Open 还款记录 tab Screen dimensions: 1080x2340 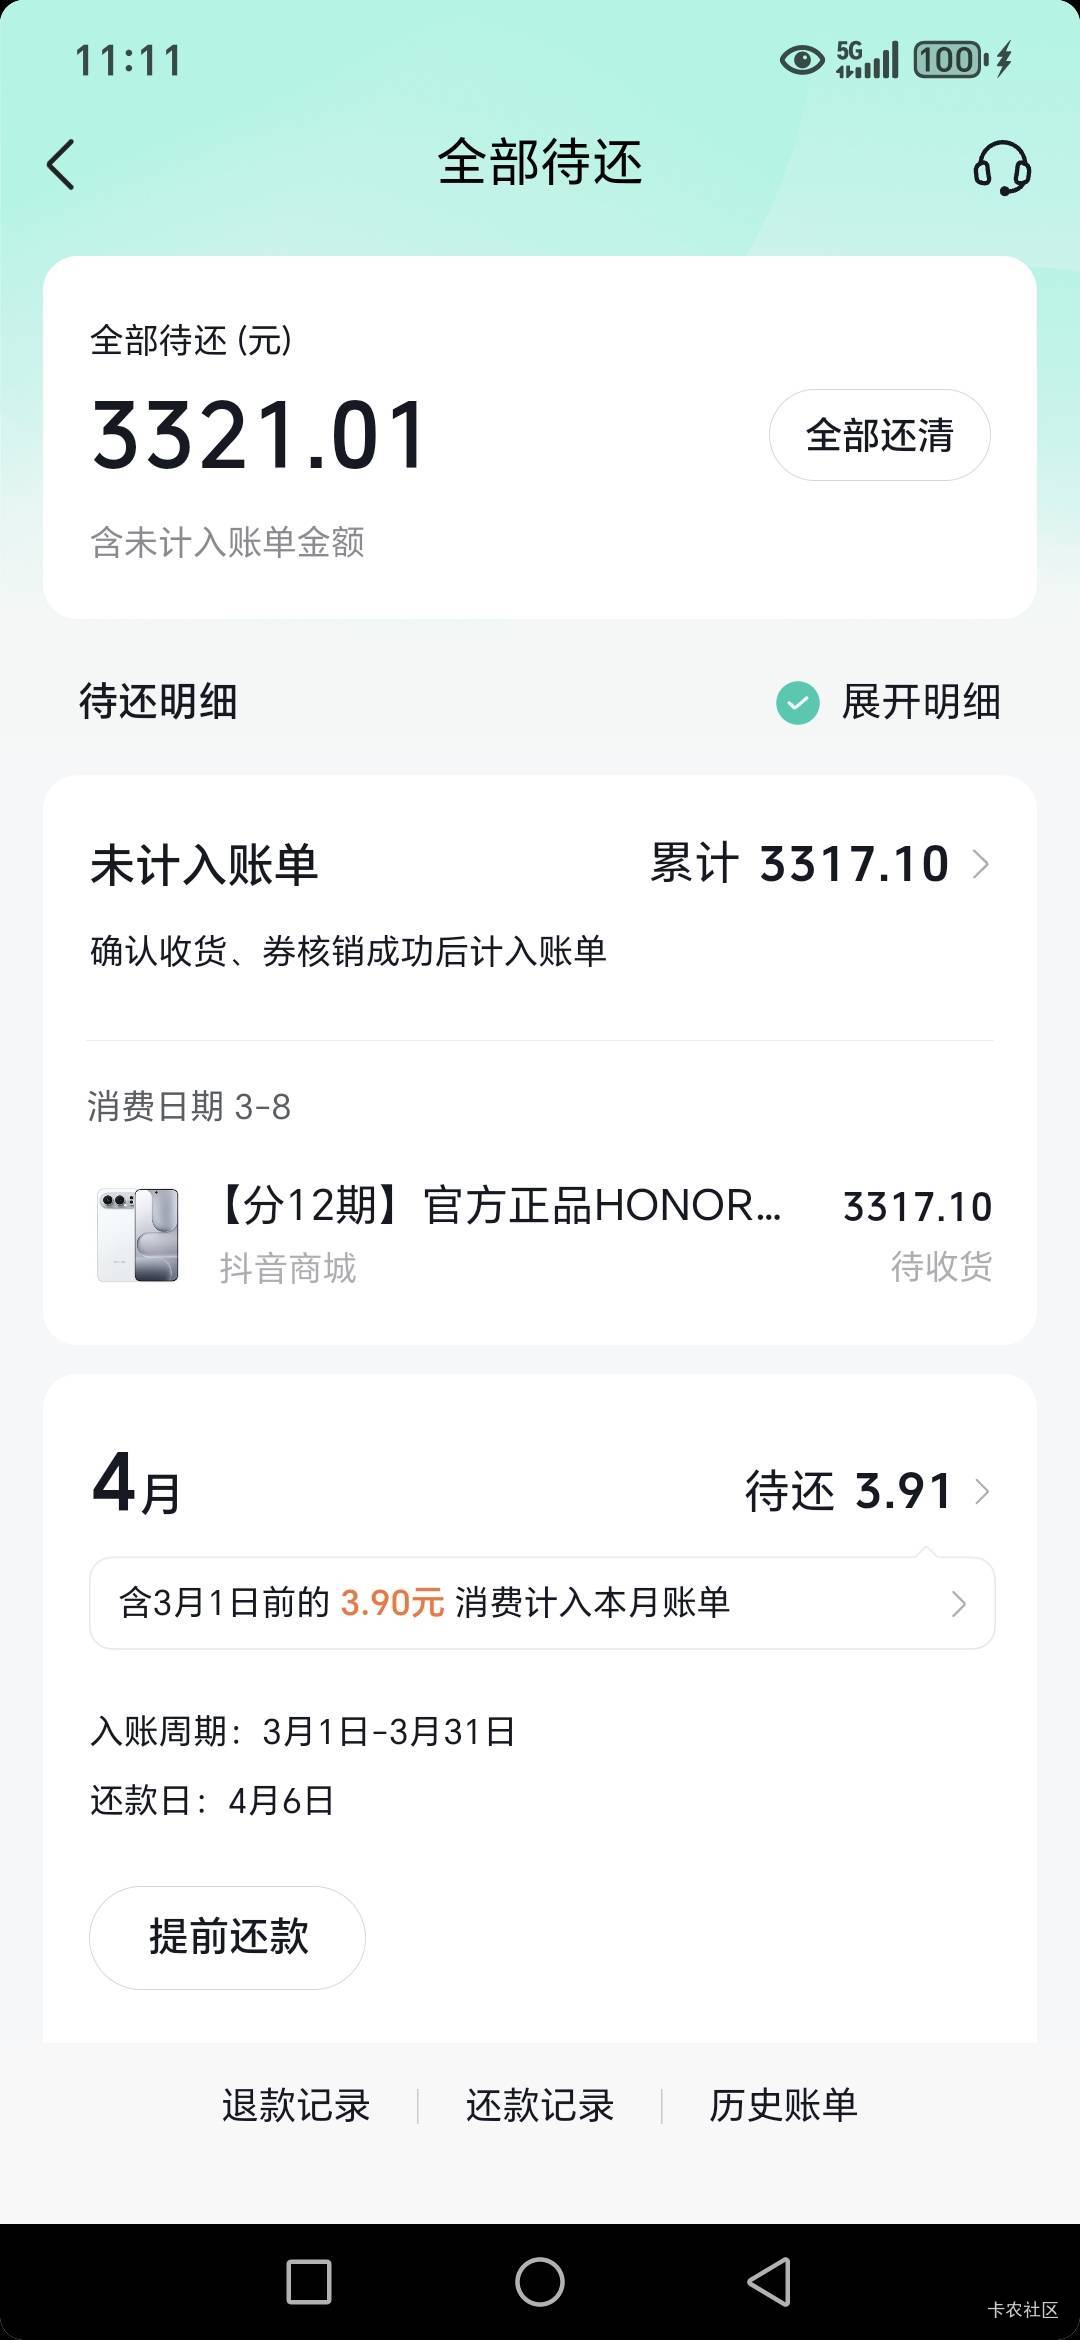pyautogui.click(x=540, y=2105)
